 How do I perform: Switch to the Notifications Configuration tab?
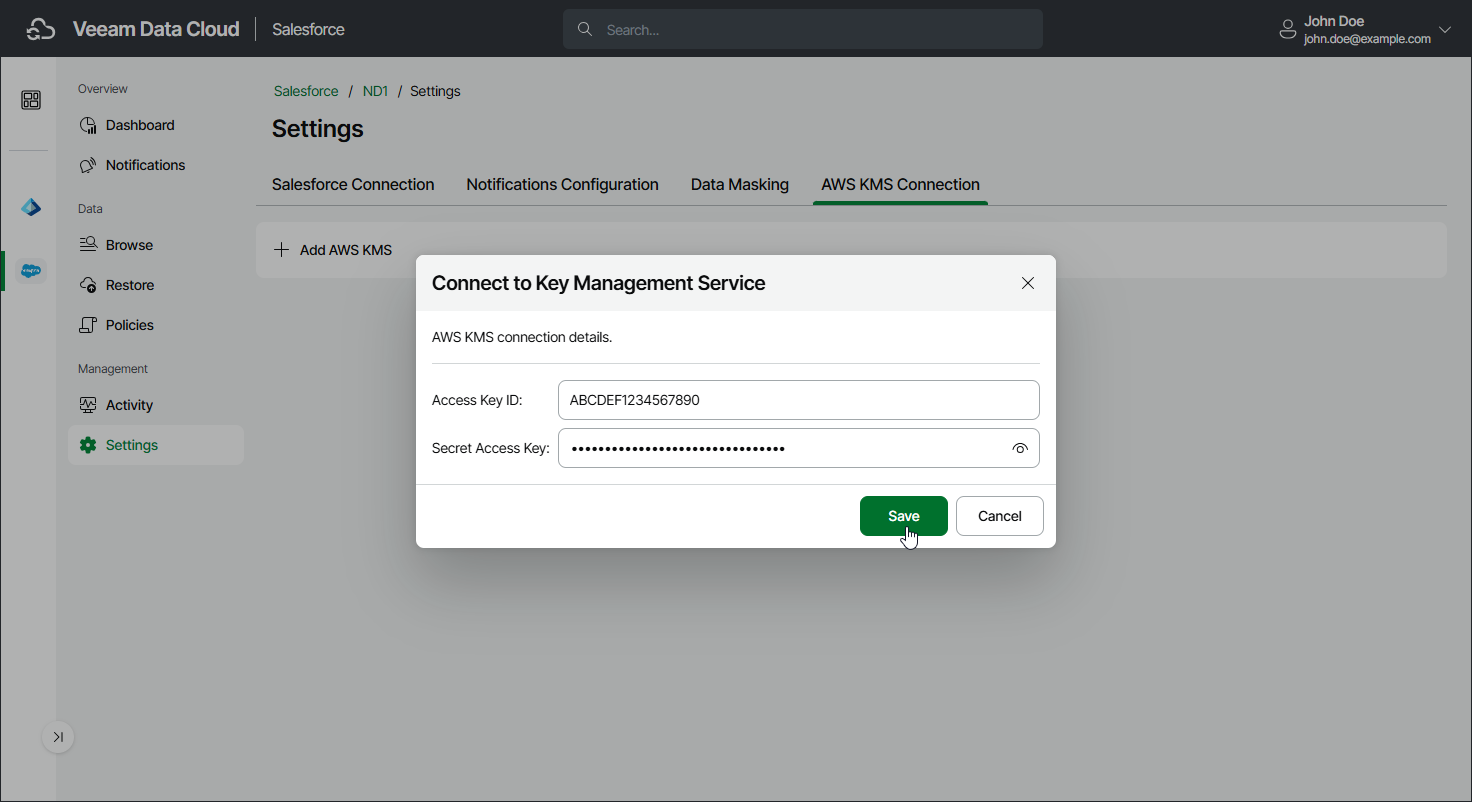point(562,185)
